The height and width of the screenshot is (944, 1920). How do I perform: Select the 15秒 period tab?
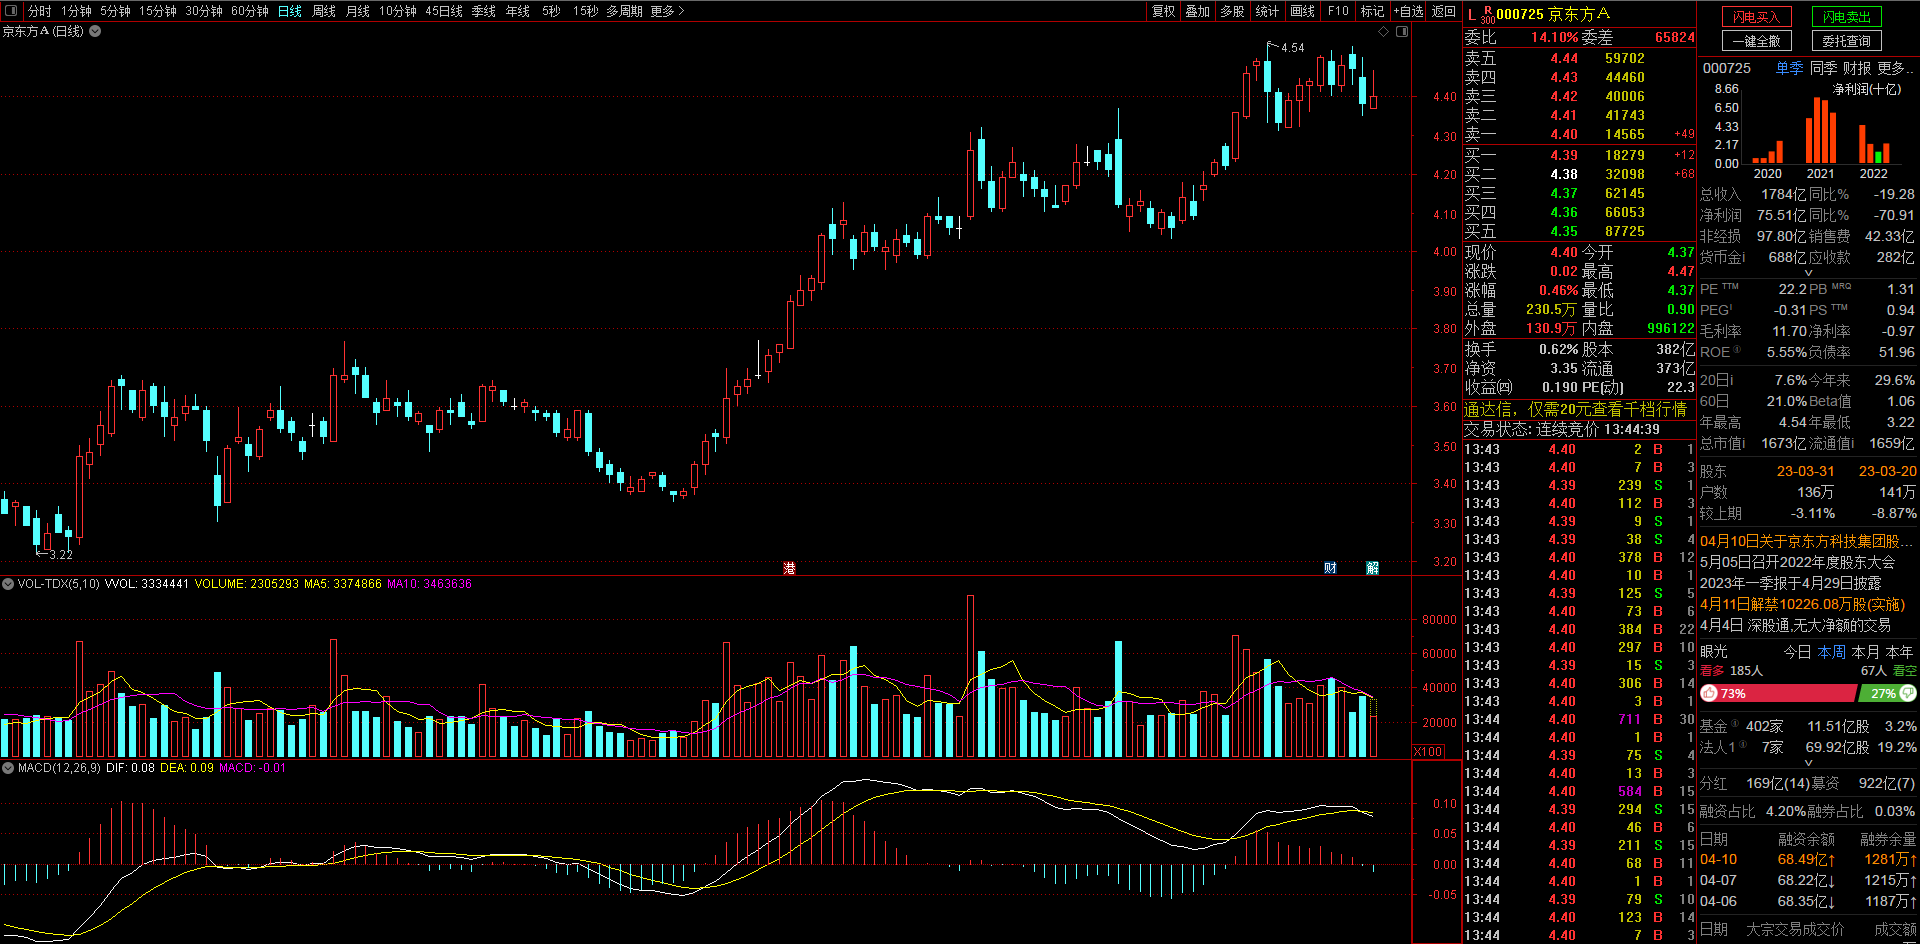585,11
